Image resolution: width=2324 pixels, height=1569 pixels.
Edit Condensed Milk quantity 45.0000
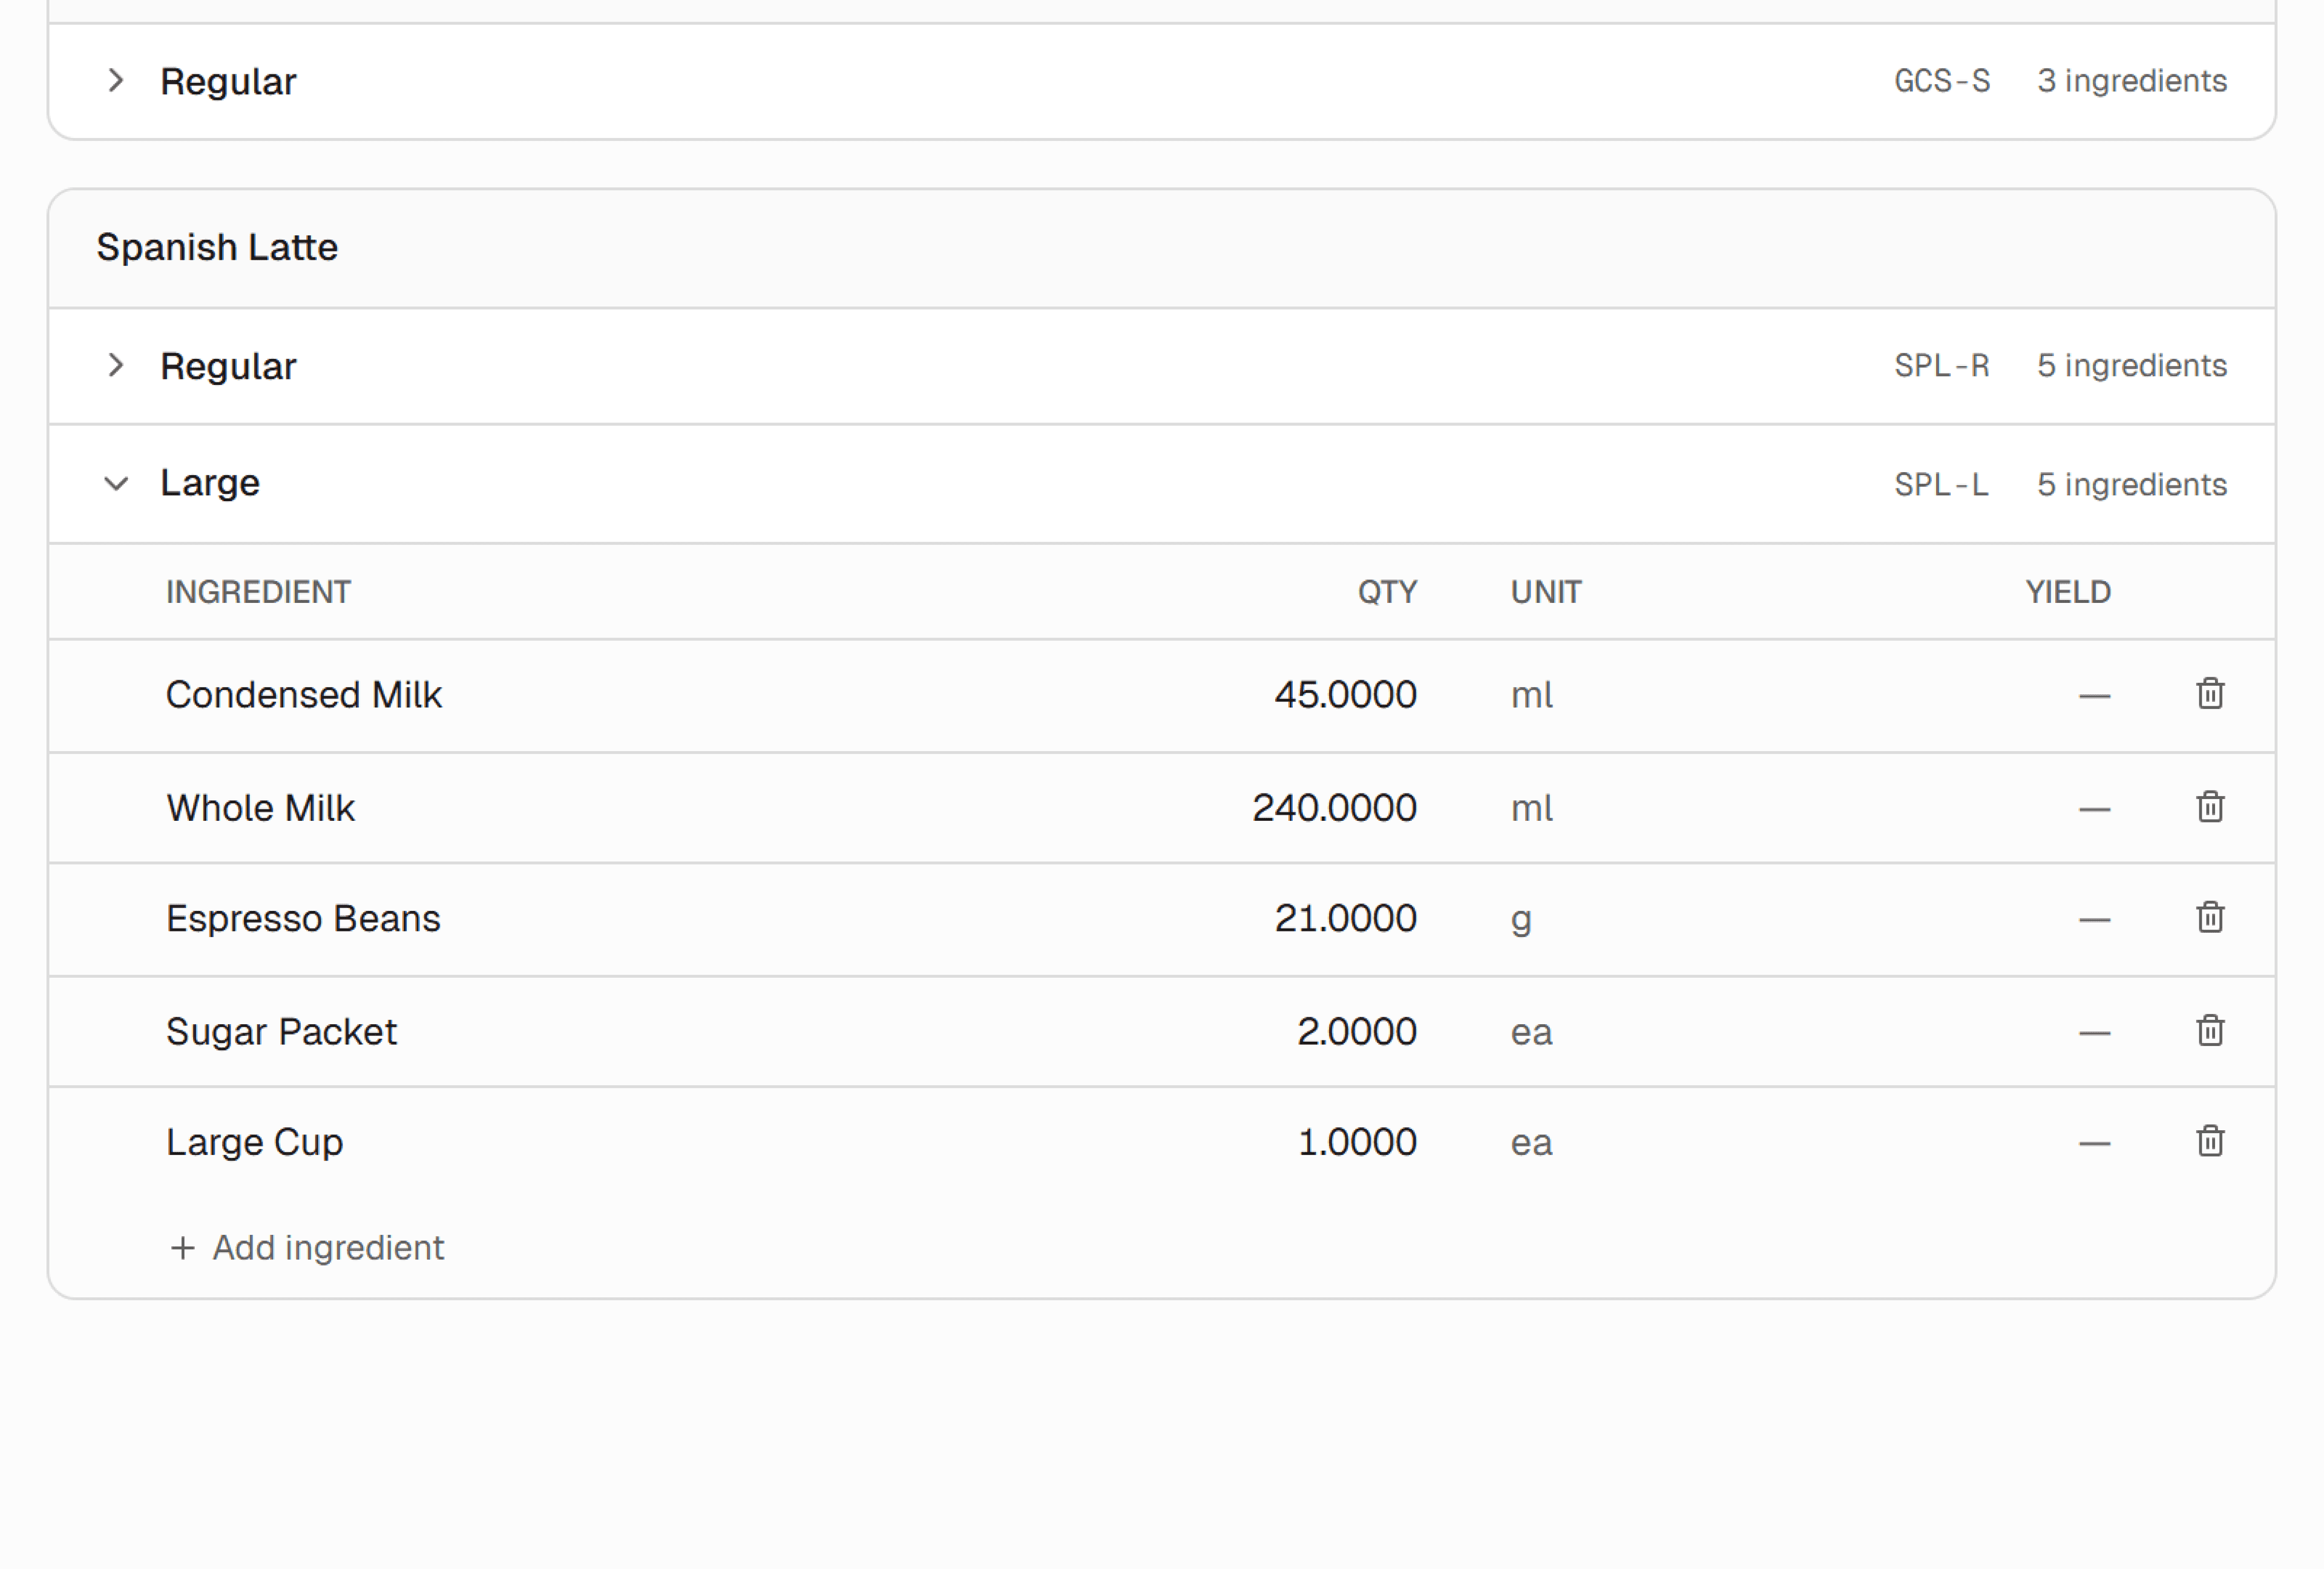[1345, 695]
